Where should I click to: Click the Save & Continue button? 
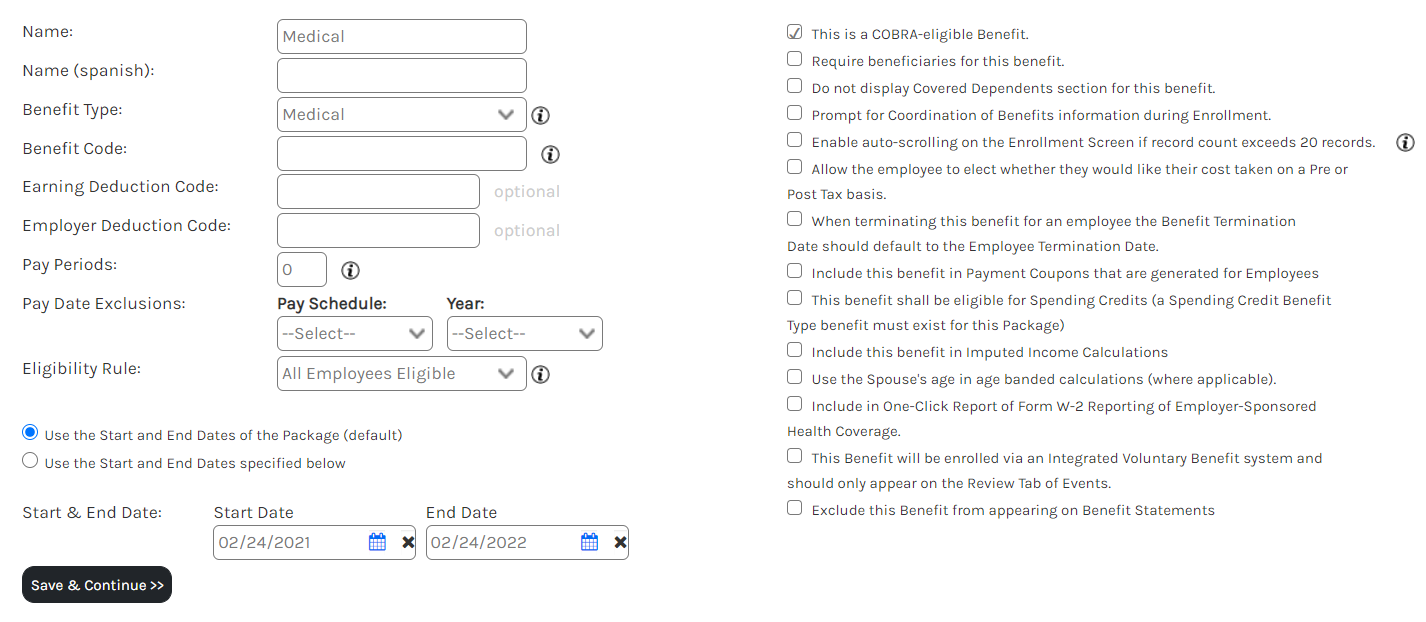97,585
